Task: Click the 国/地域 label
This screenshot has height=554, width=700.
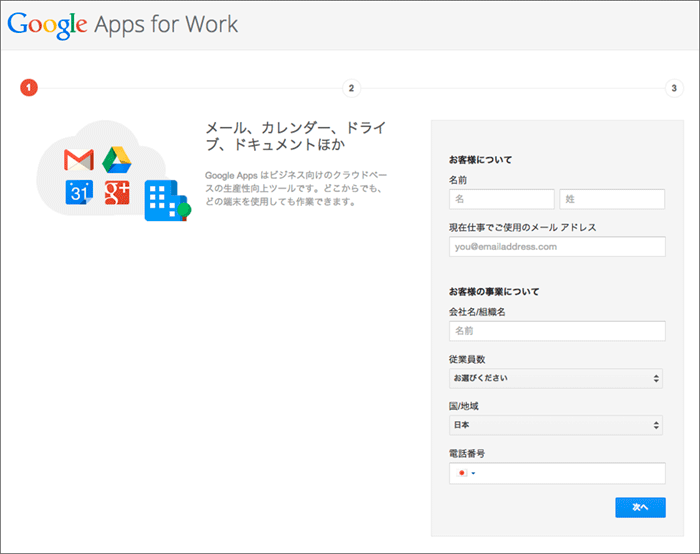Action: tap(463, 406)
